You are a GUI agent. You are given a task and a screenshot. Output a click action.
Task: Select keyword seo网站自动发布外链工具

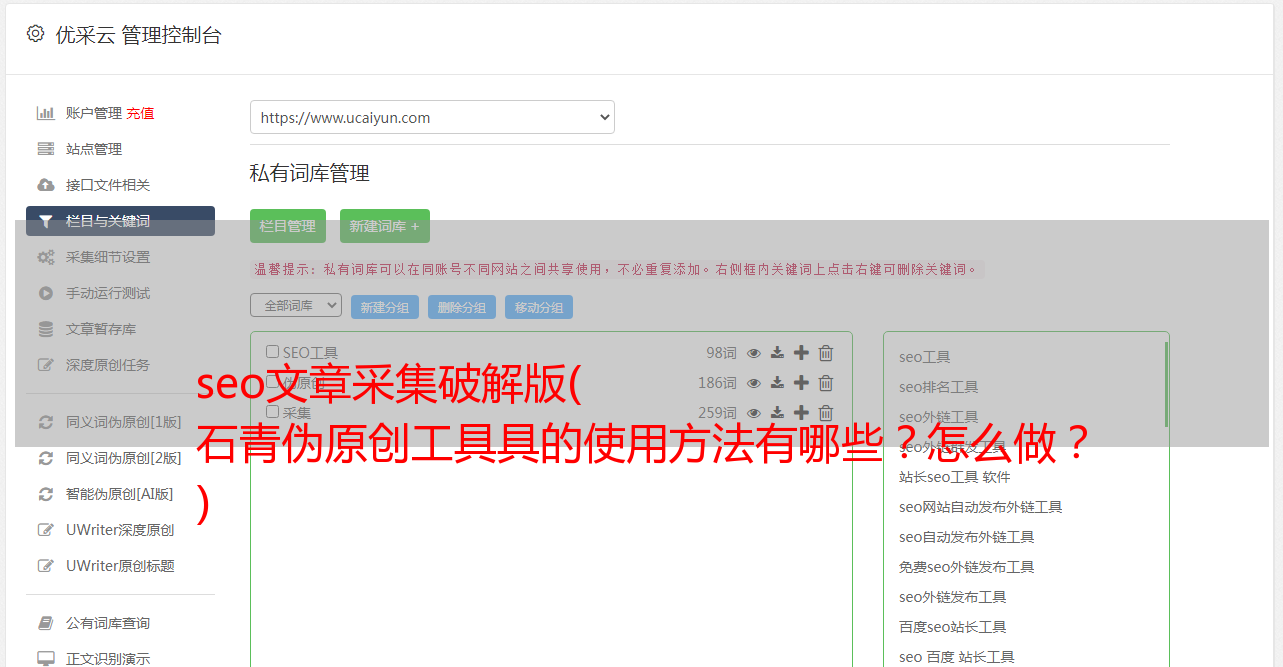pyautogui.click(x=981, y=507)
